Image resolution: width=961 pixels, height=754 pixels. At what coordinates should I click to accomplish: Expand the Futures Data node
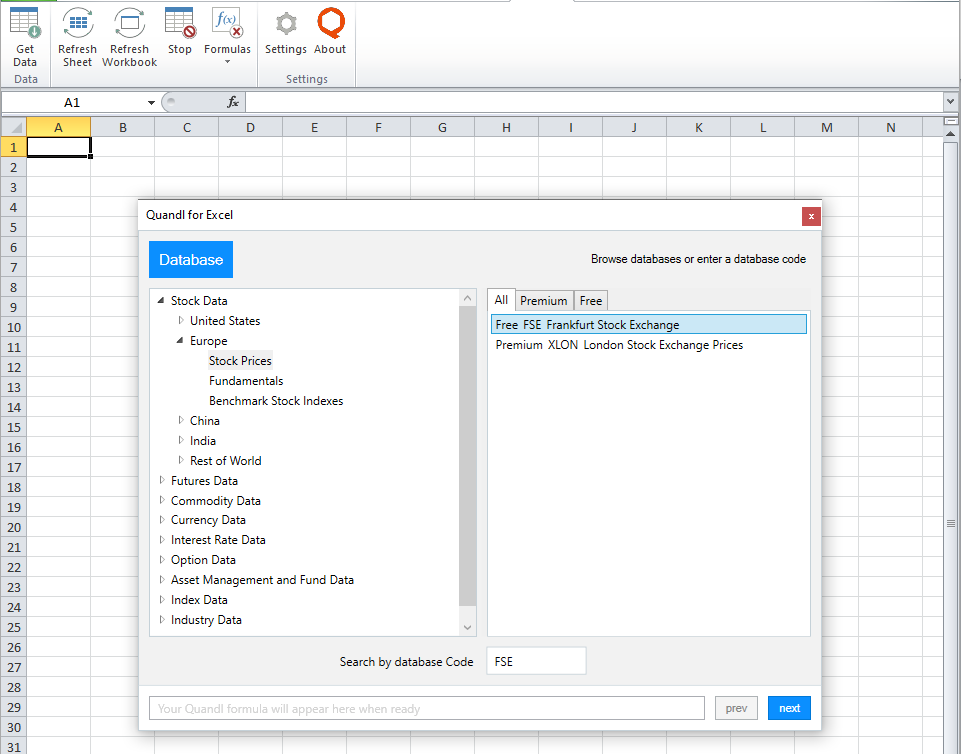pos(162,480)
